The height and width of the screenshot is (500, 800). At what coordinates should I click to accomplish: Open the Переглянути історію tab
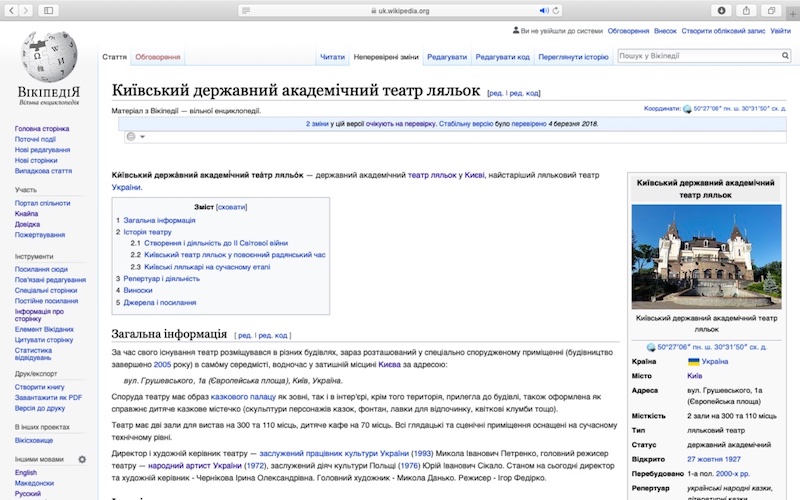tap(573, 57)
